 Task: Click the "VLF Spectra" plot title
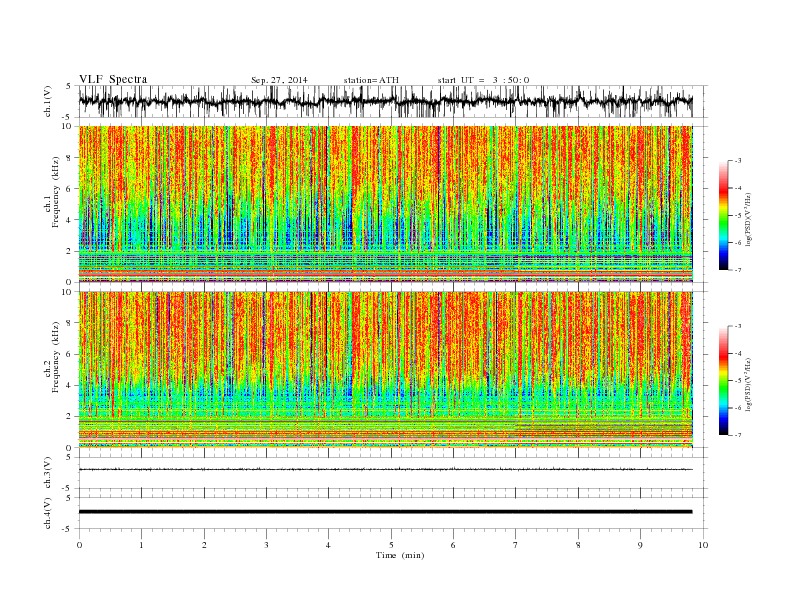coord(113,79)
